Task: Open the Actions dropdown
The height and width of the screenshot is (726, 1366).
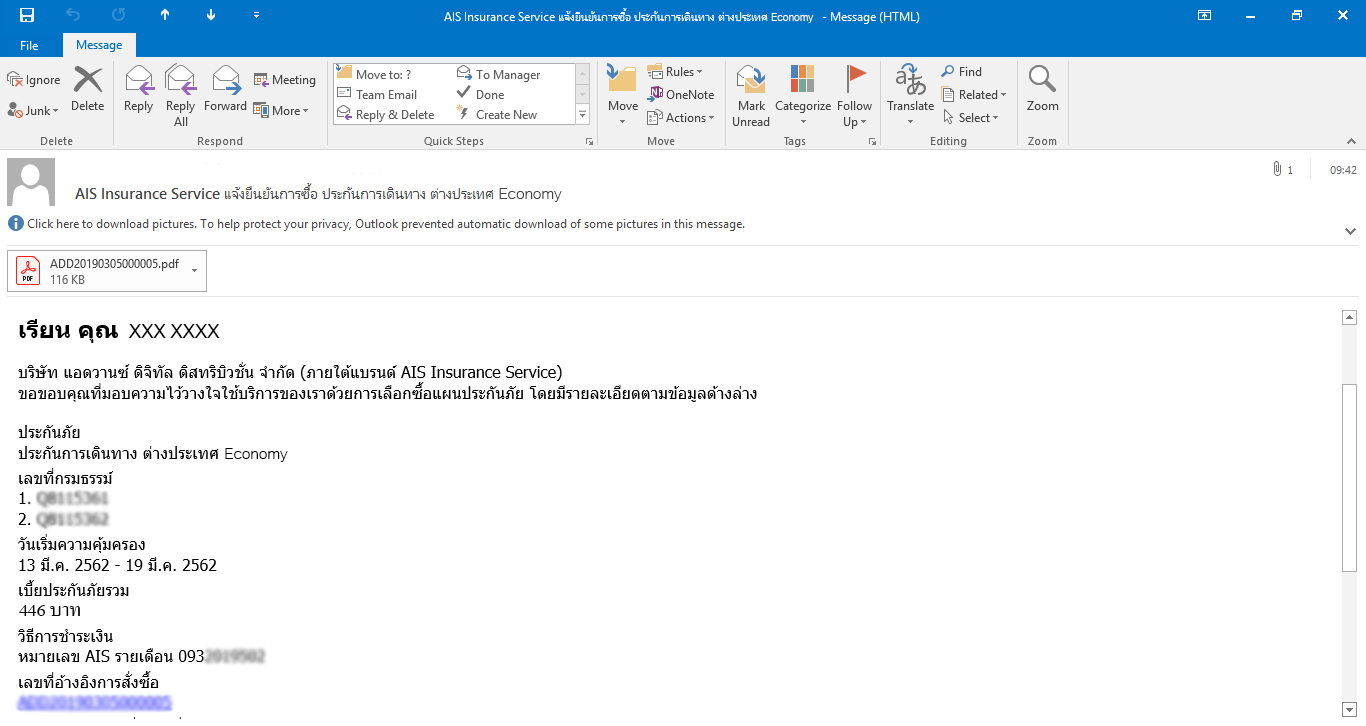Action: coord(681,118)
